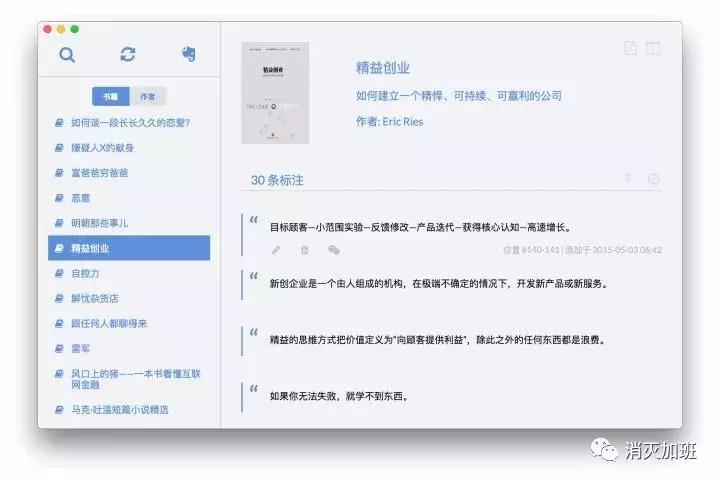Click the subtitle 如何建立一个精悍、可持续、可赢利的公司
This screenshot has width=720, height=483.
pyautogui.click(x=459, y=96)
